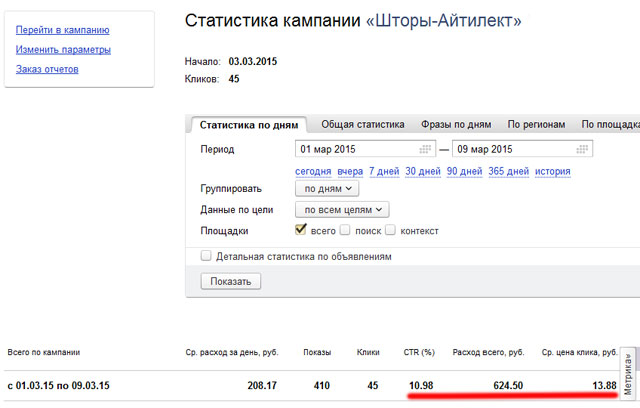
Task: Open calendar picker for the end date
Action: pos(583,149)
